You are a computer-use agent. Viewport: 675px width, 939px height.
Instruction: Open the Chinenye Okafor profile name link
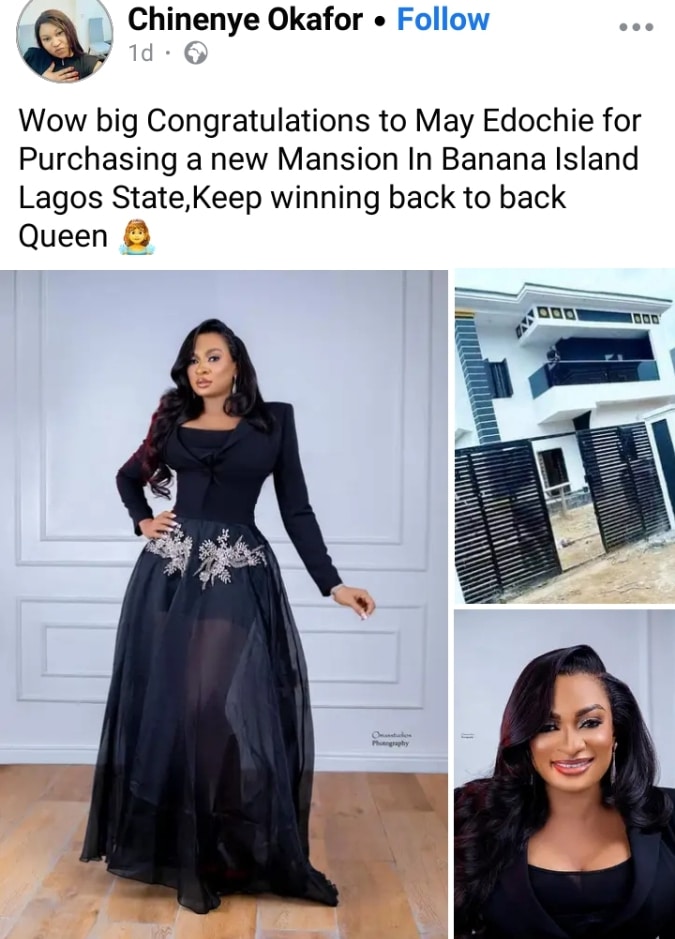(246, 20)
